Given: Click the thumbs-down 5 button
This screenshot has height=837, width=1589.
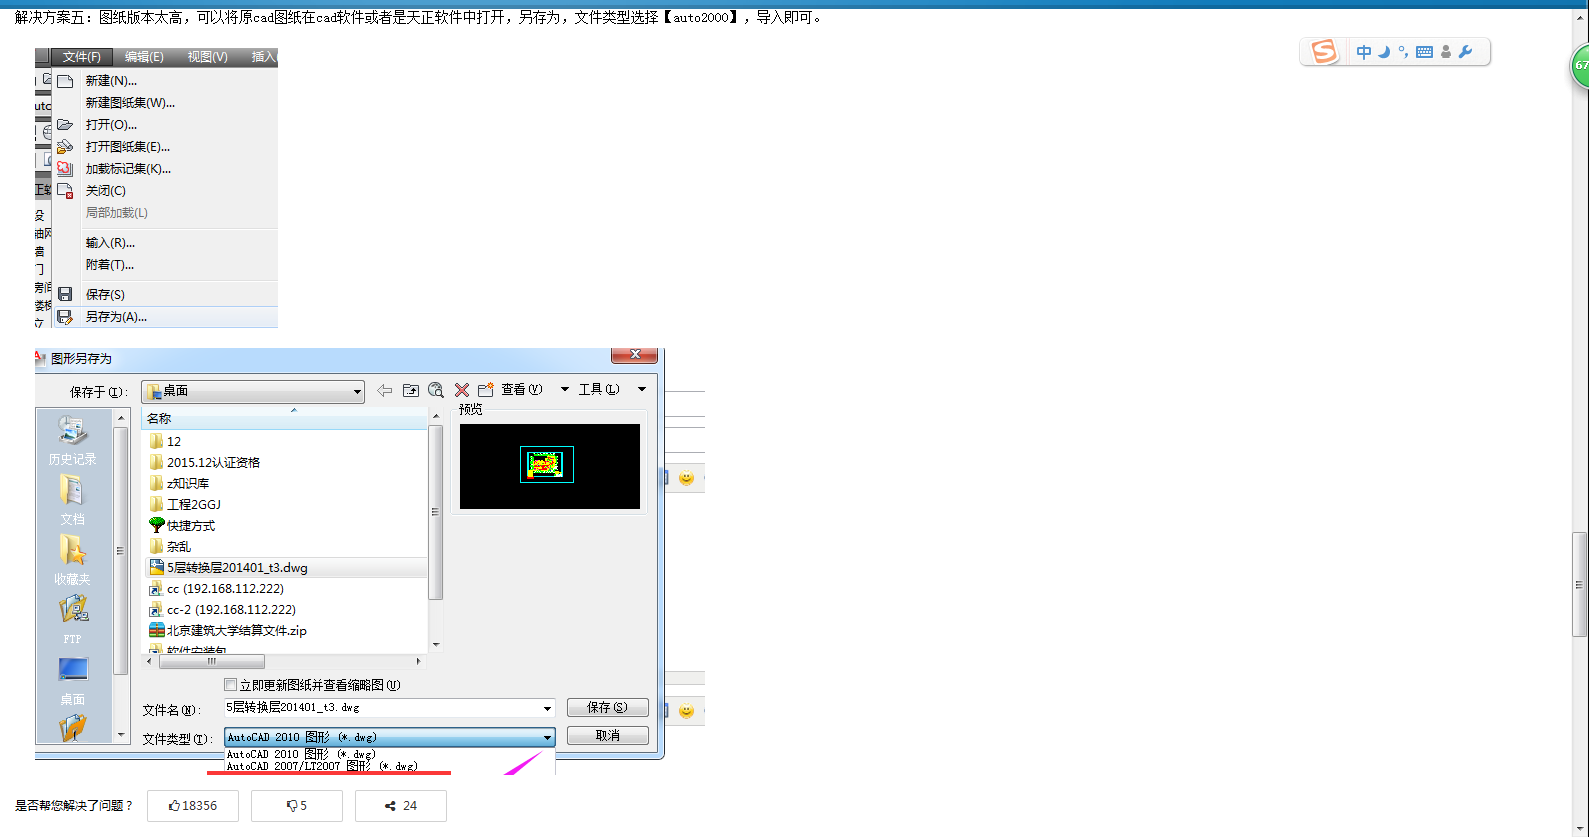Looking at the screenshot, I should point(297,806).
